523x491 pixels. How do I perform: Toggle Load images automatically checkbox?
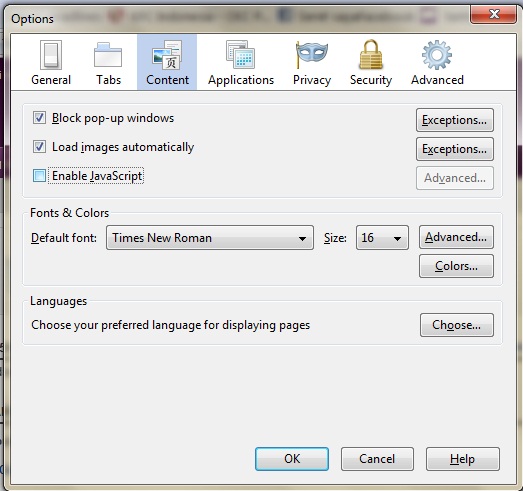click(x=39, y=146)
